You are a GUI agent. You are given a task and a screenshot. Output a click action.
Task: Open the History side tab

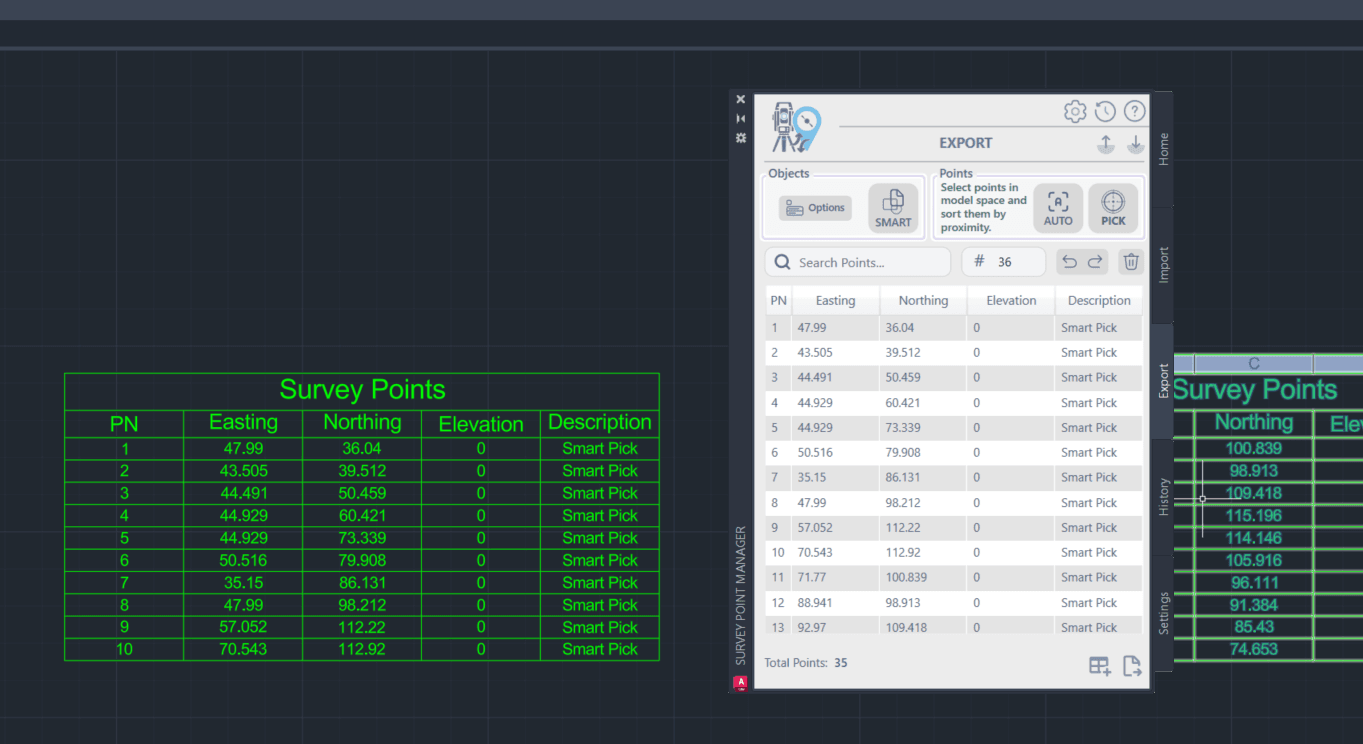click(1163, 496)
